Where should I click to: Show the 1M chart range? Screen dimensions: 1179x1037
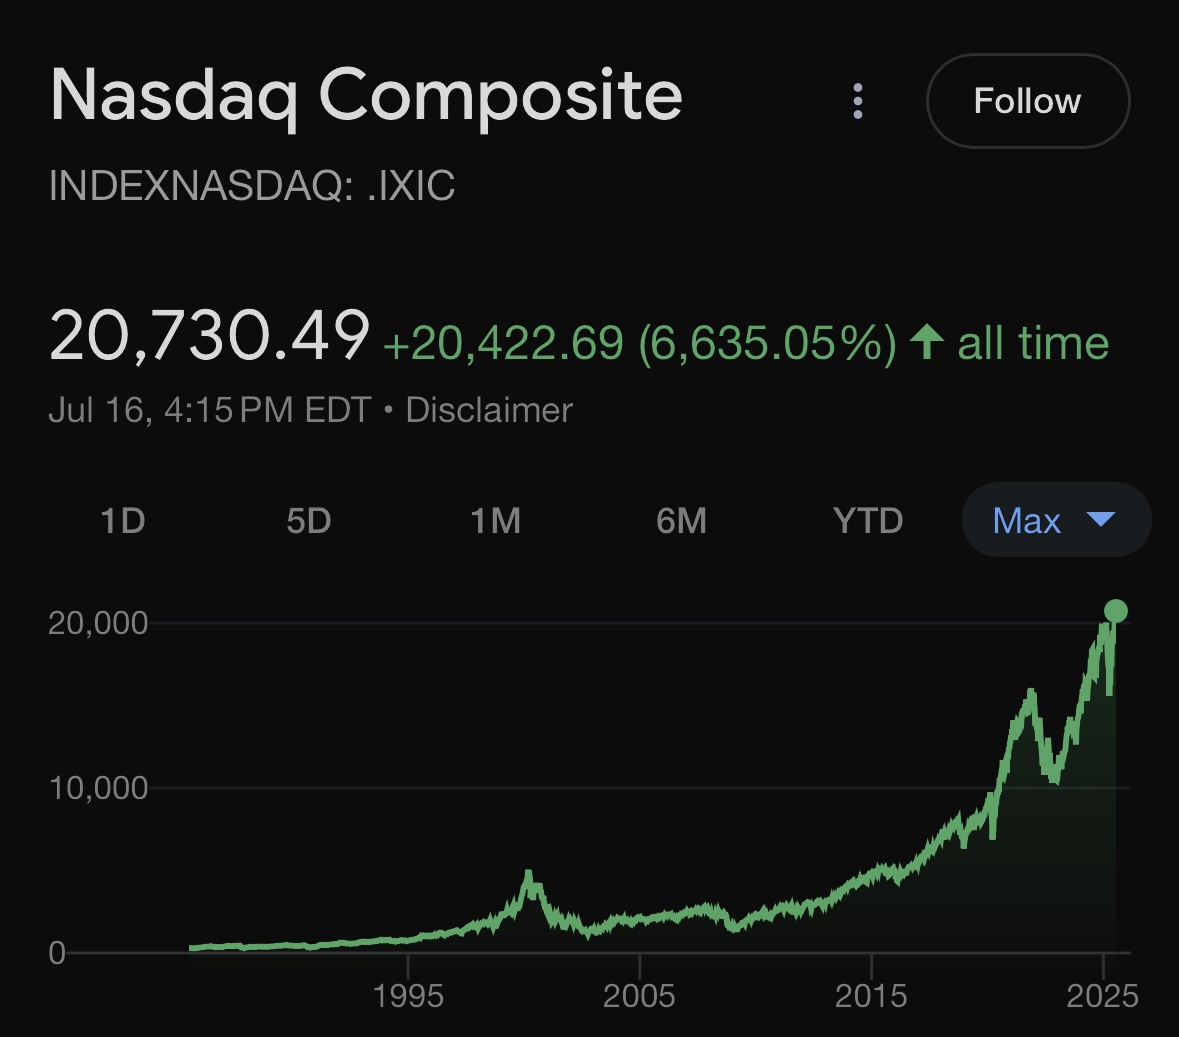coord(496,520)
